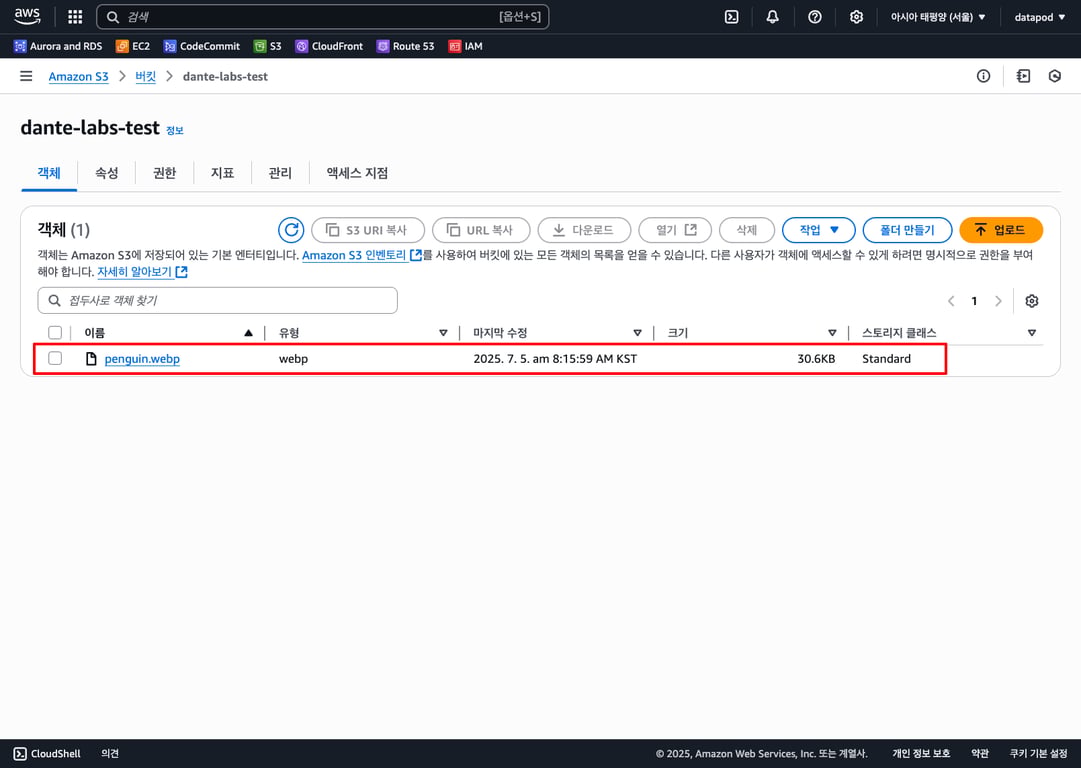
Task: Open the CodeCommit shortcut
Action: [201, 46]
